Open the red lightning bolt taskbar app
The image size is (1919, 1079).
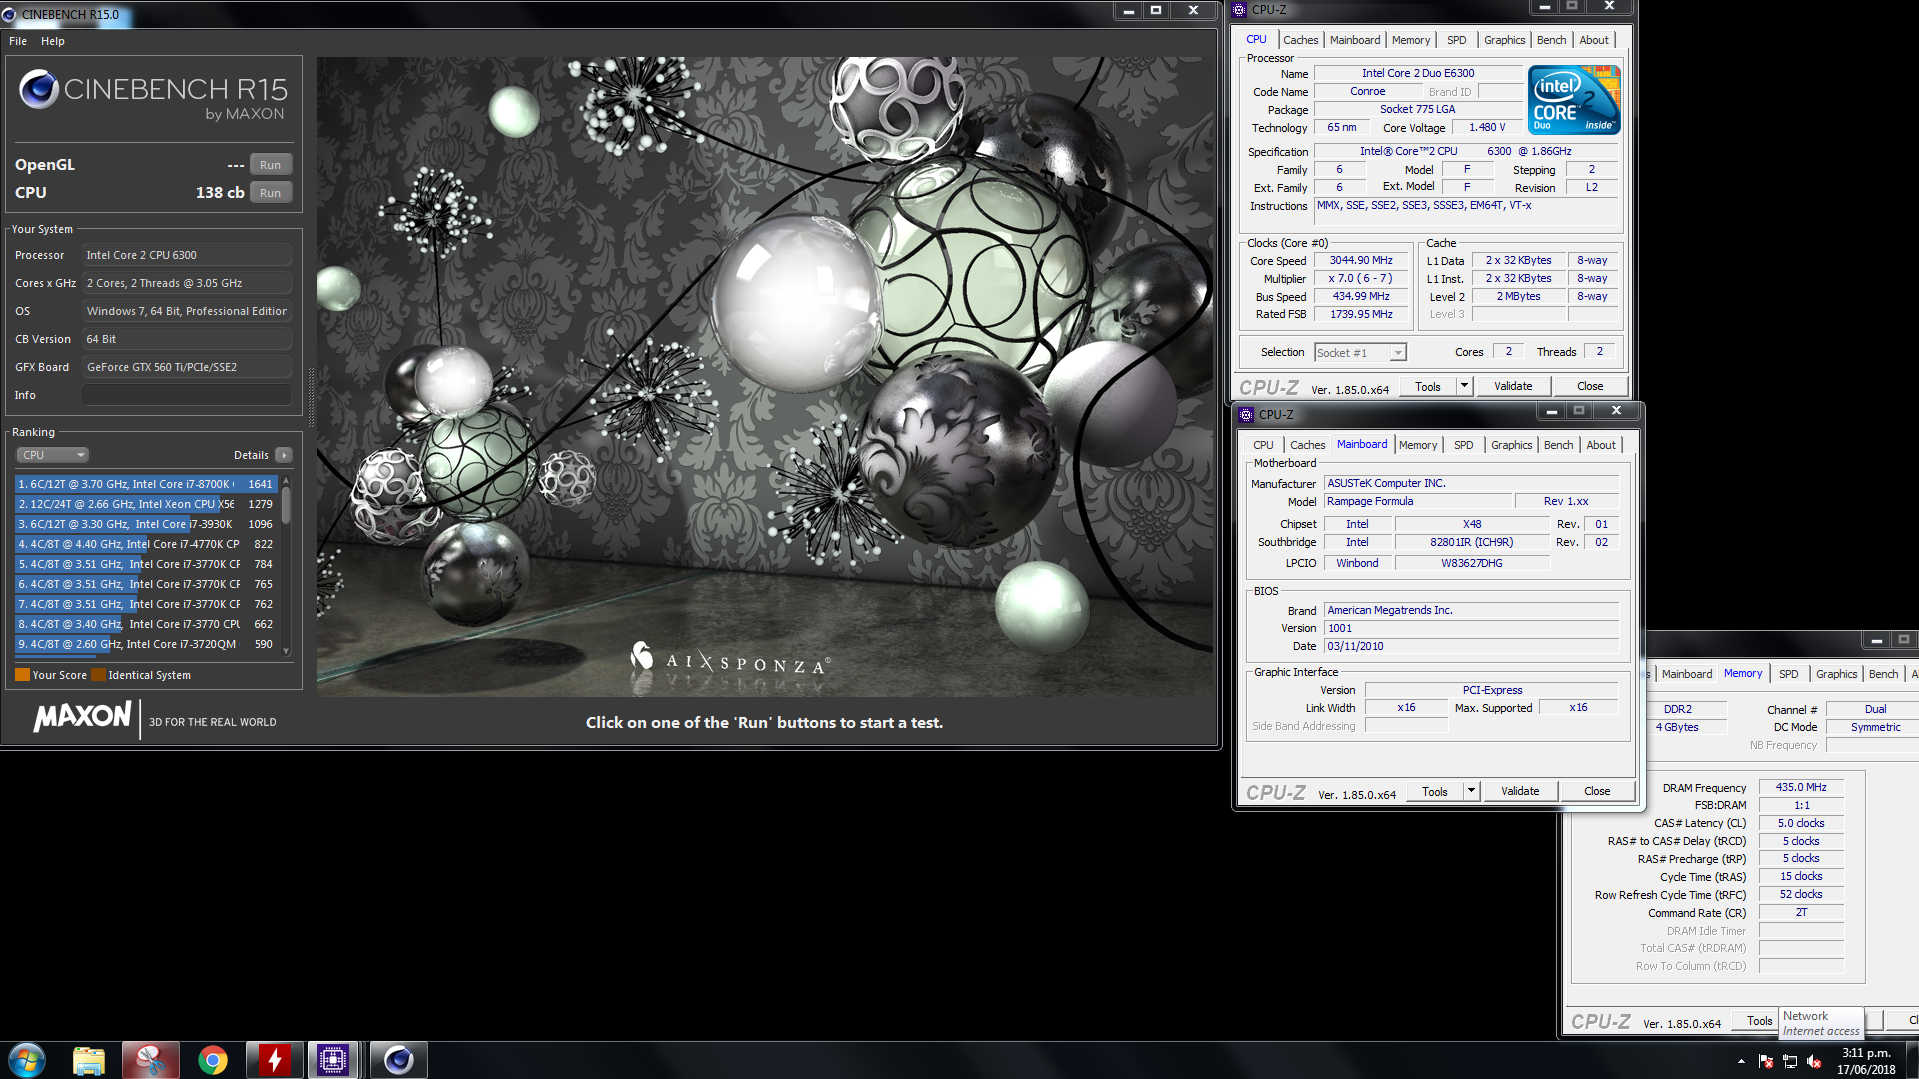click(274, 1060)
